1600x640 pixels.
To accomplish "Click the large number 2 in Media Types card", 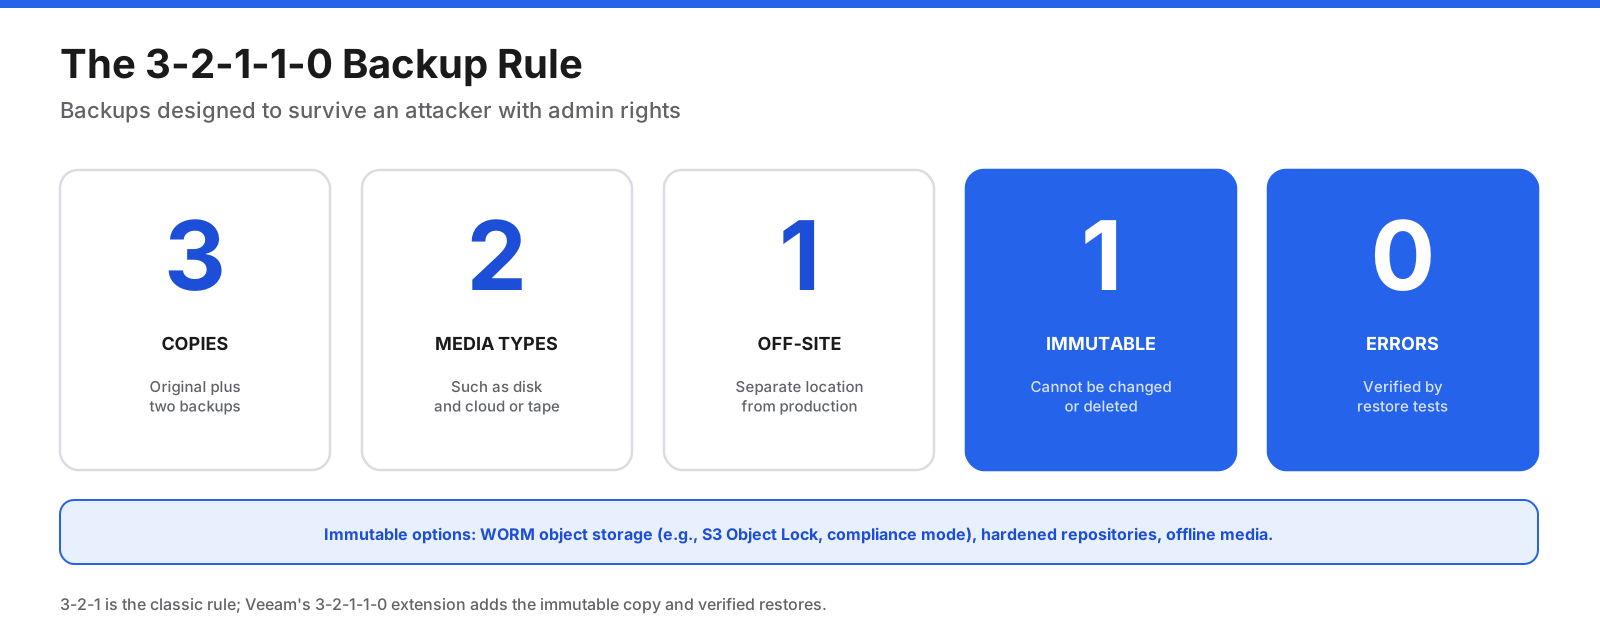I will pyautogui.click(x=497, y=256).
